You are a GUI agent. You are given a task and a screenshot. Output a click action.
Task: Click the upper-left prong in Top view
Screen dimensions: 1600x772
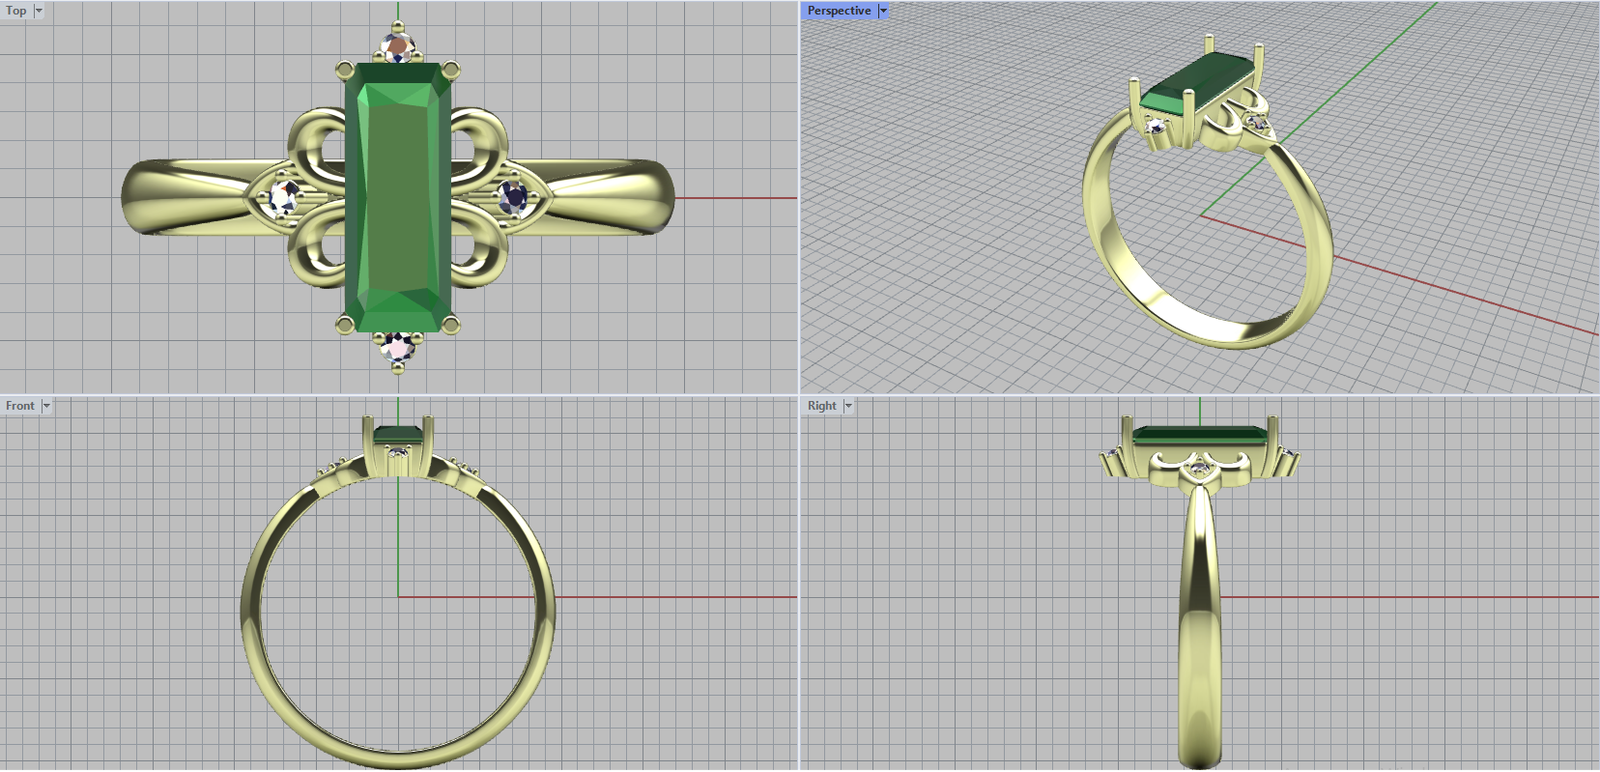pyautogui.click(x=345, y=70)
